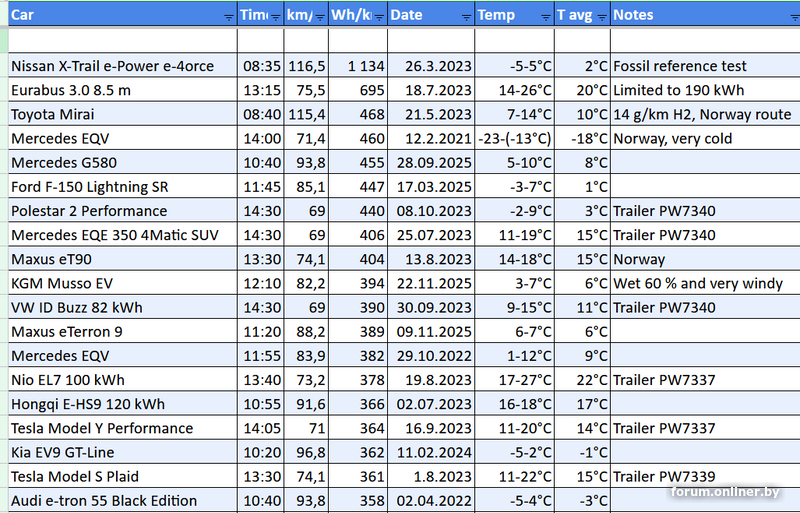Select the time 12:10 cell
This screenshot has height=513, width=800.
tap(261, 283)
